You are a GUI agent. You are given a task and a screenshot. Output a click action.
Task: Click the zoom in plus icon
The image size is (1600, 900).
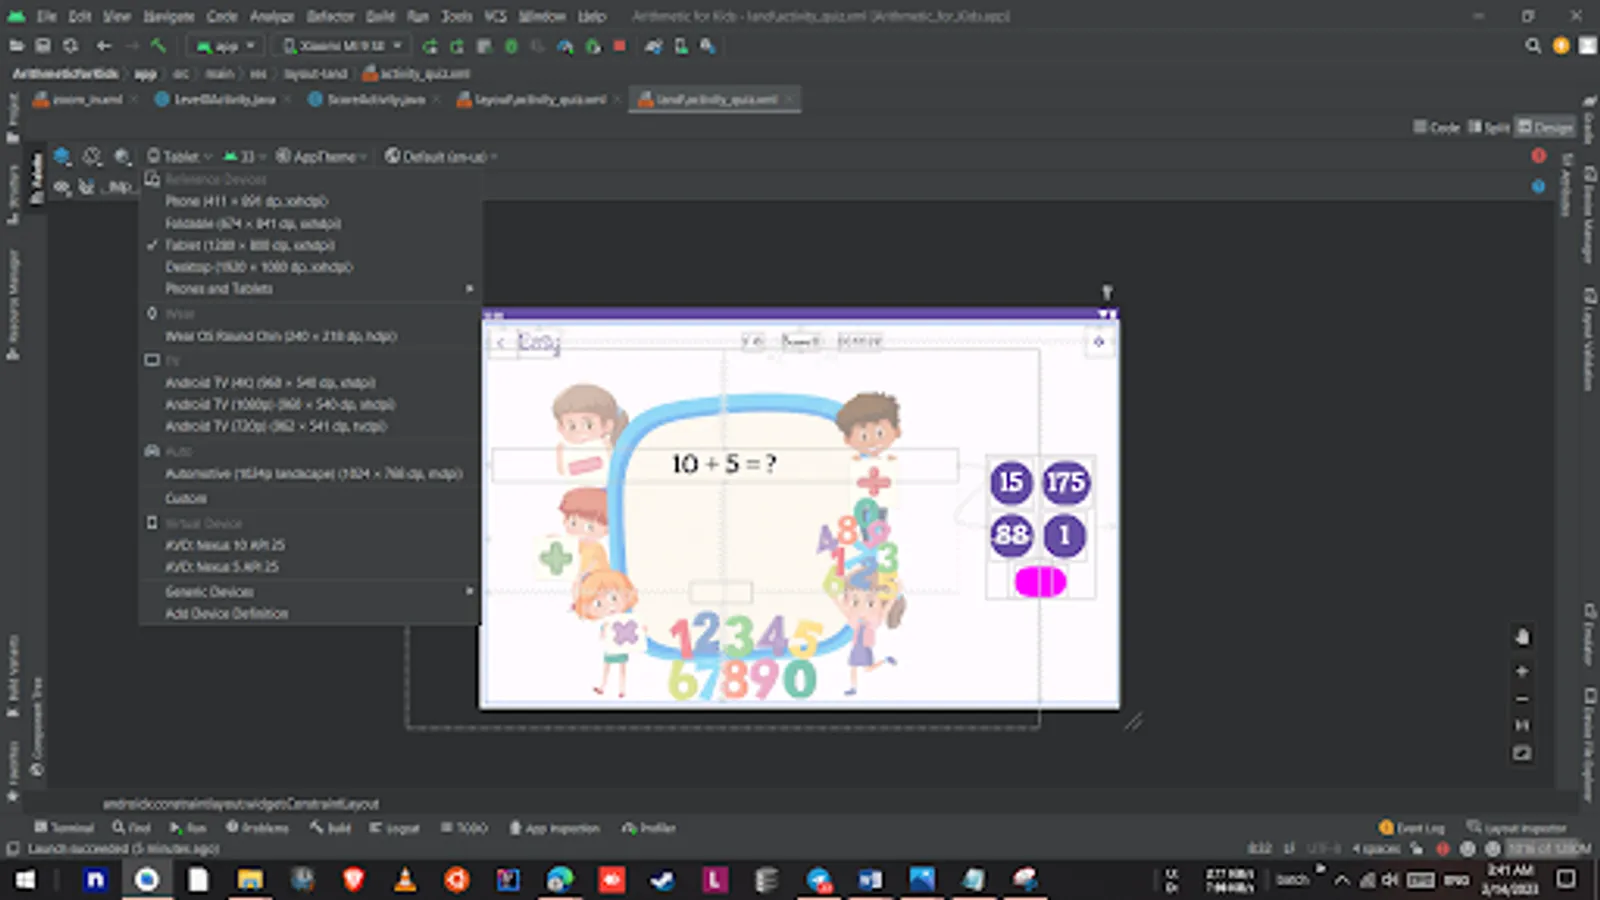(1522, 671)
